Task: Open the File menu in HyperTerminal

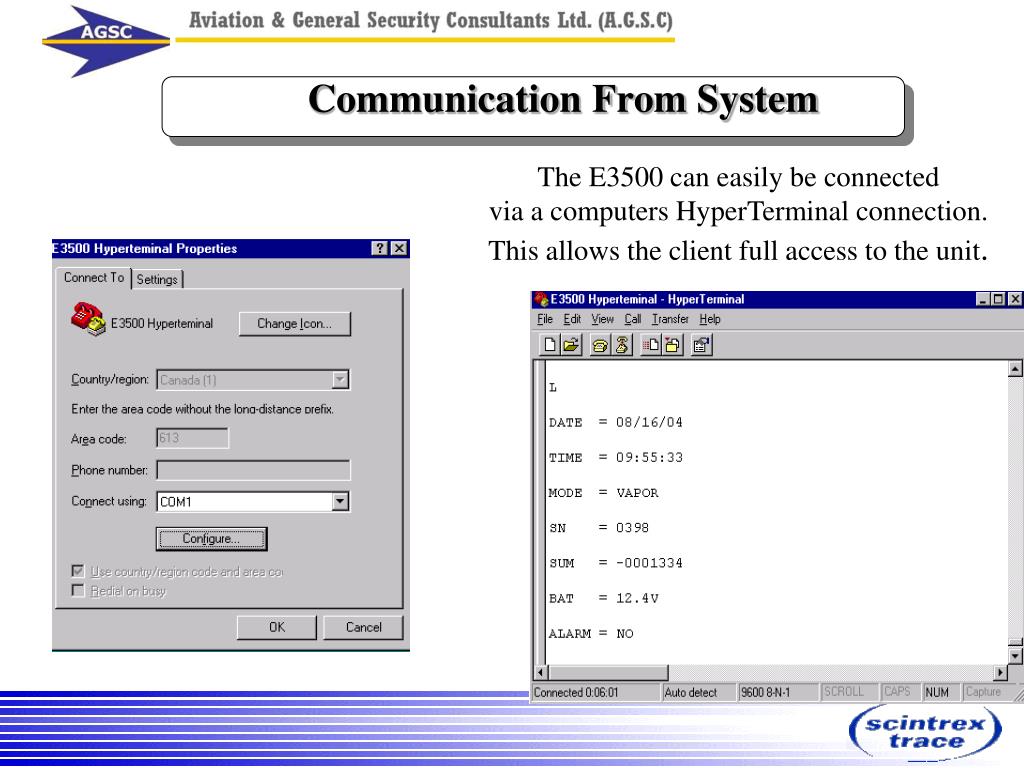Action: 545,319
